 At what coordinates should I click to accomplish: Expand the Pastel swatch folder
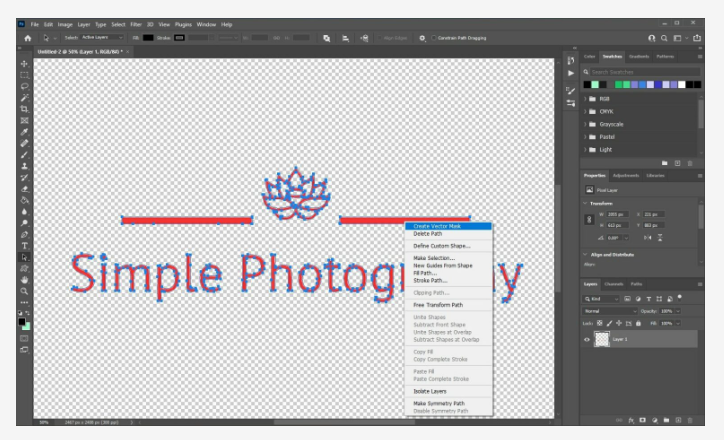point(585,137)
